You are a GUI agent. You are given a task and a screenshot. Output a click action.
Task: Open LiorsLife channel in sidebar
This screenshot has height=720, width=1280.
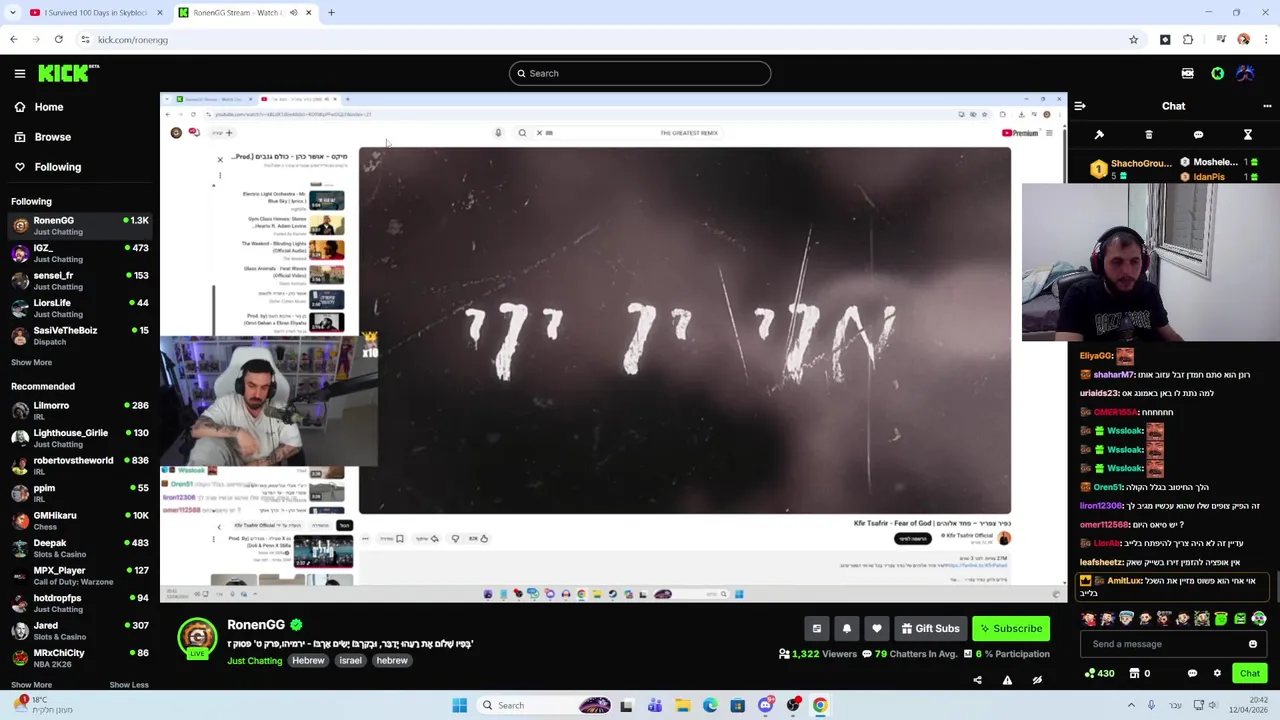click(80, 308)
